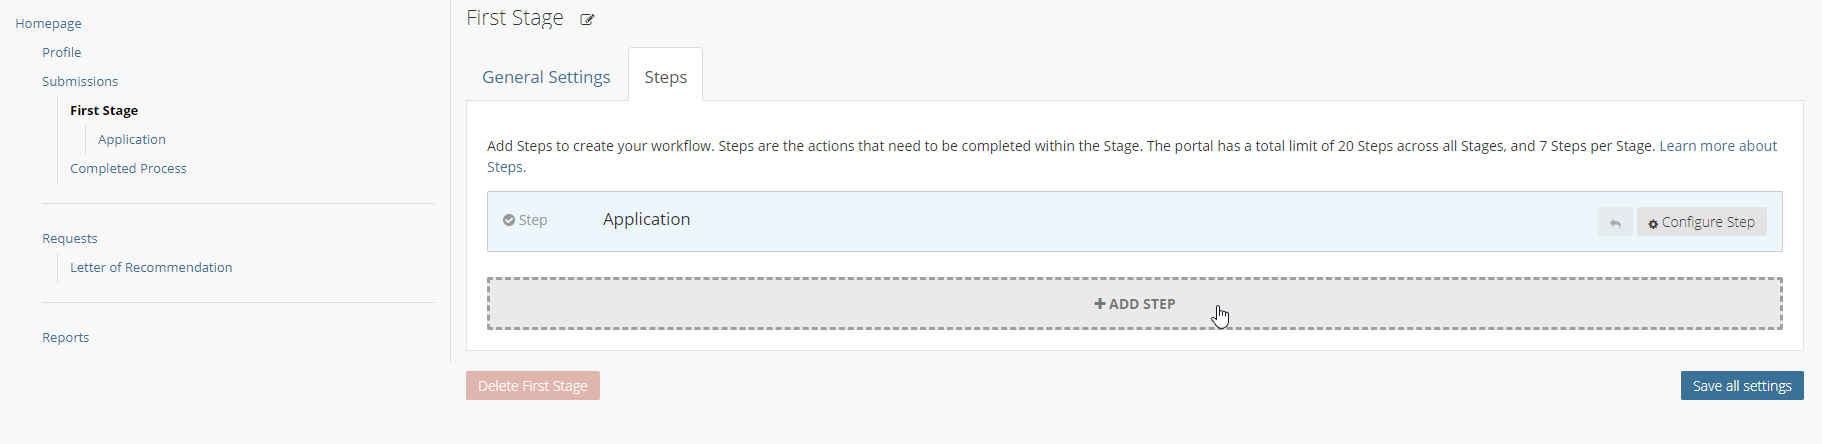Click the edit pencil icon beside First Stage
Image resolution: width=1822 pixels, height=444 pixels.
587,19
